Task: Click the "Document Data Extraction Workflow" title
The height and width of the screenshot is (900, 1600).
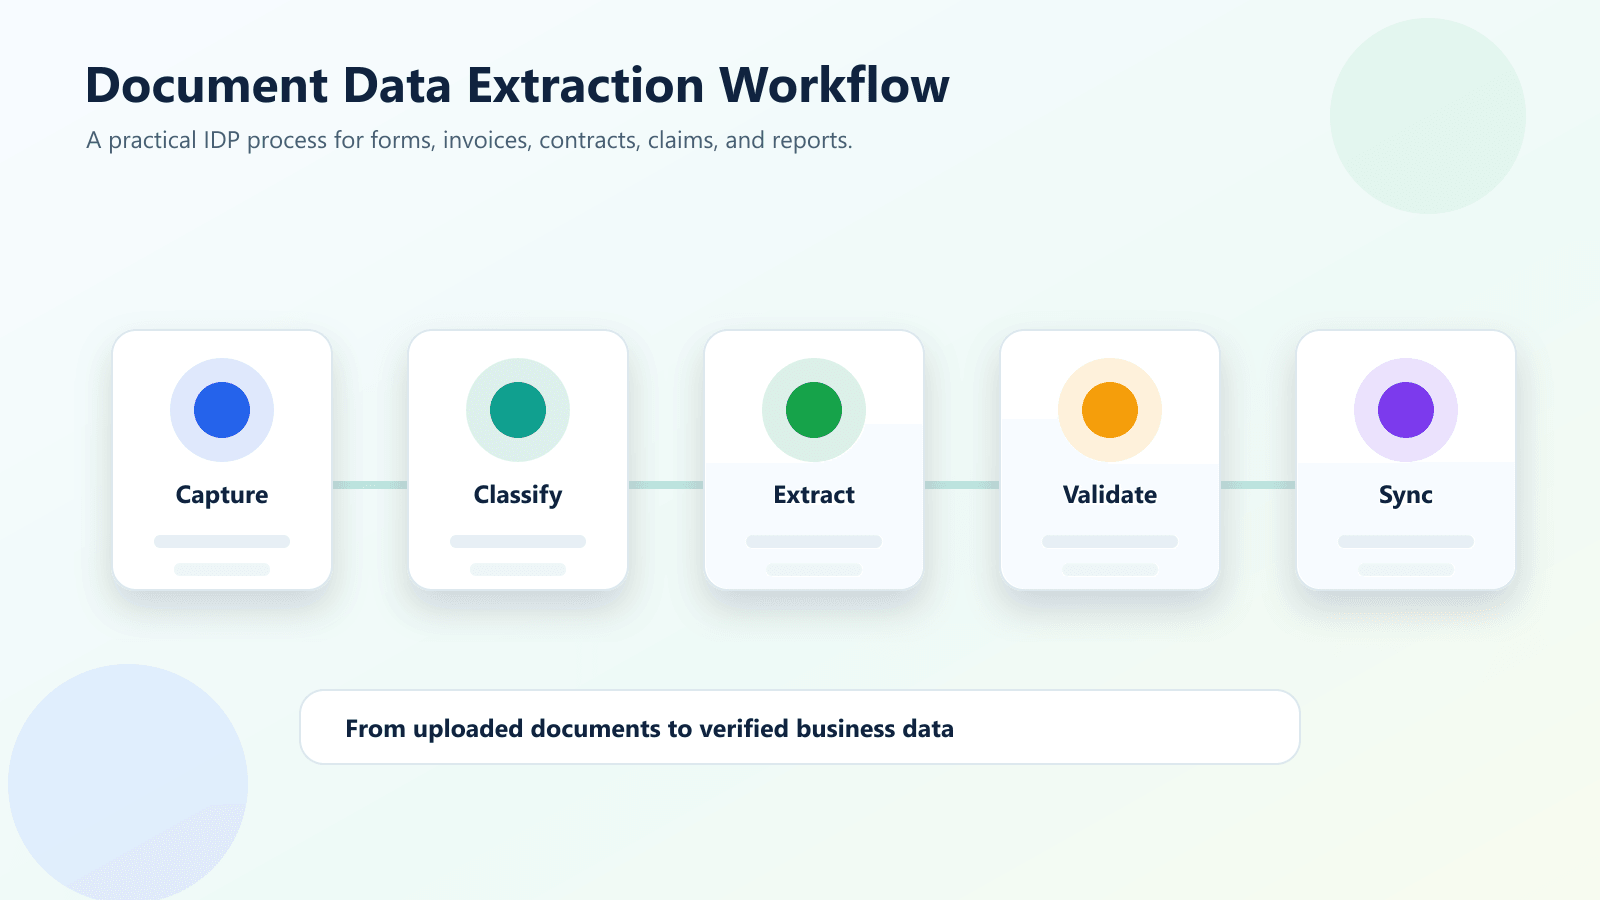Action: (x=517, y=85)
